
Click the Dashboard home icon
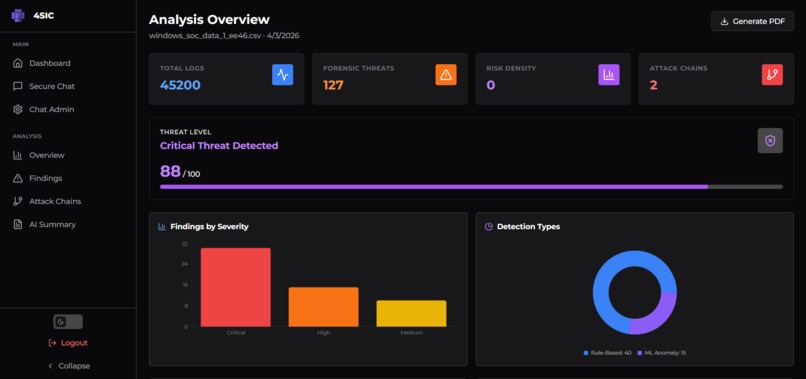[18, 63]
